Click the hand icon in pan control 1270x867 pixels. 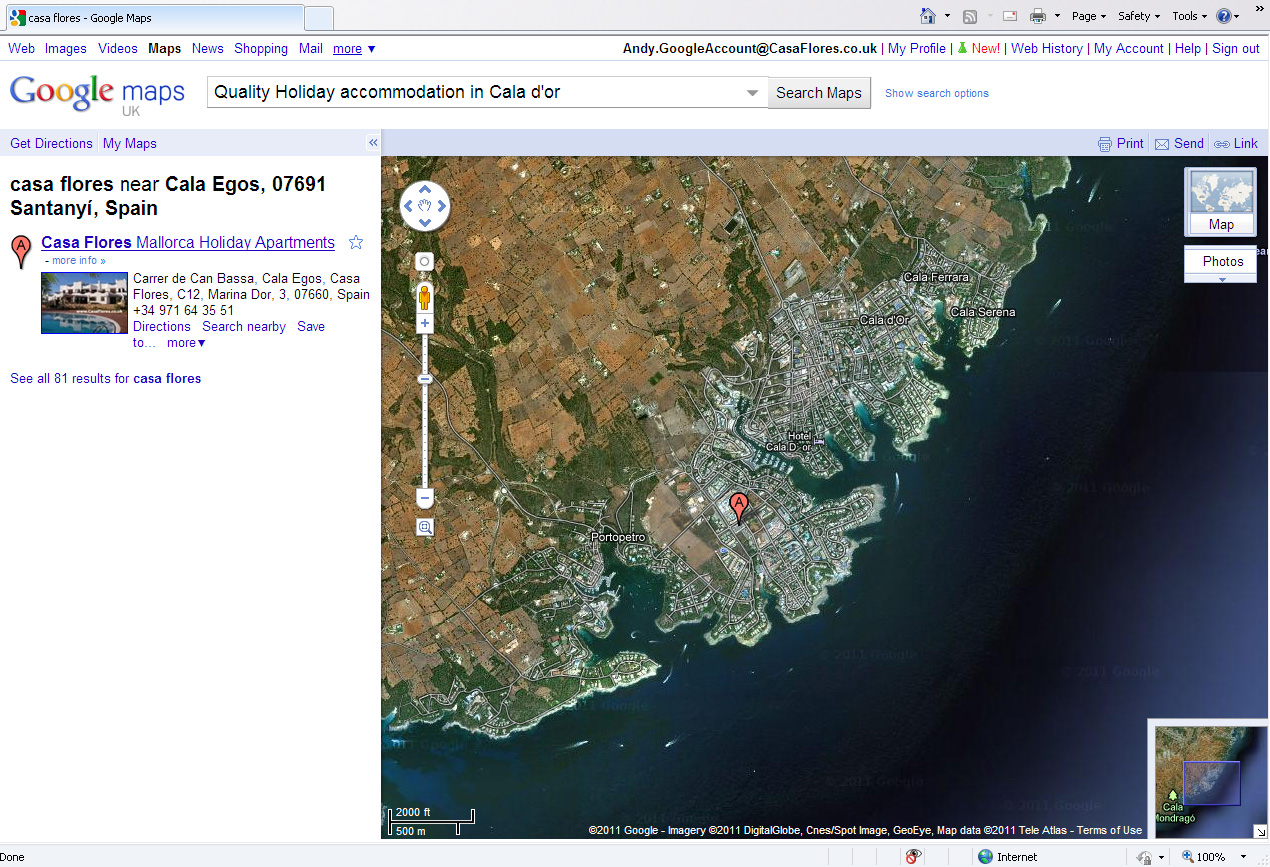coord(425,206)
